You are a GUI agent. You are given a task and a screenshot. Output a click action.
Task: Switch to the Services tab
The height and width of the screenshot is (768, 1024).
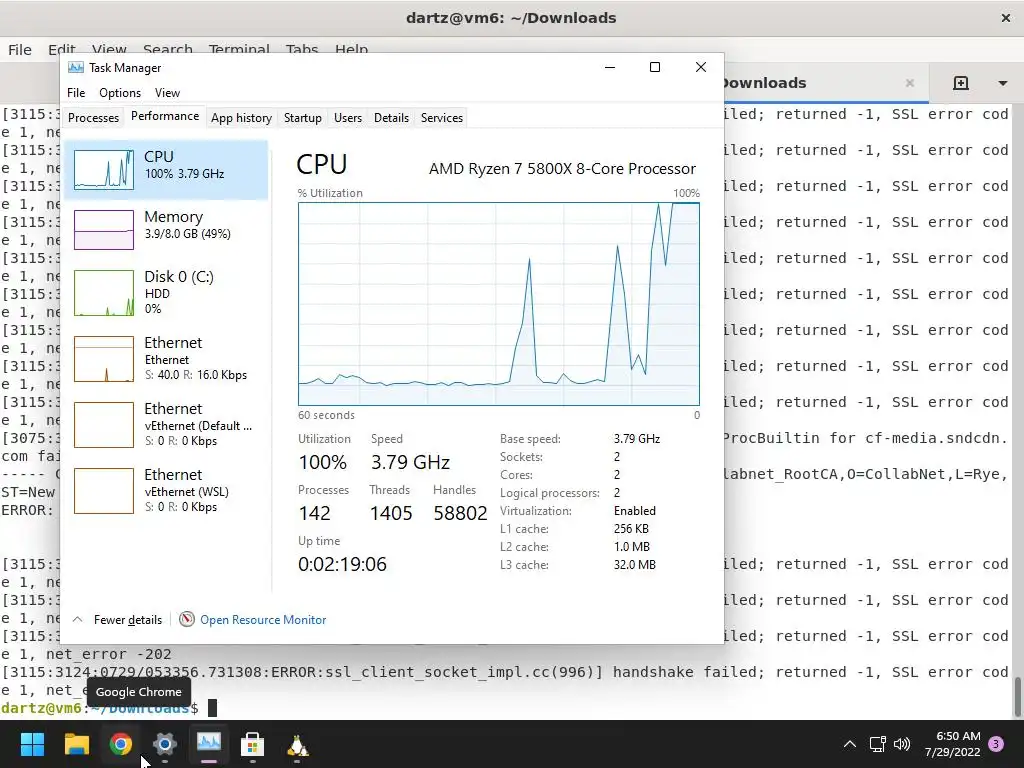[x=441, y=118]
